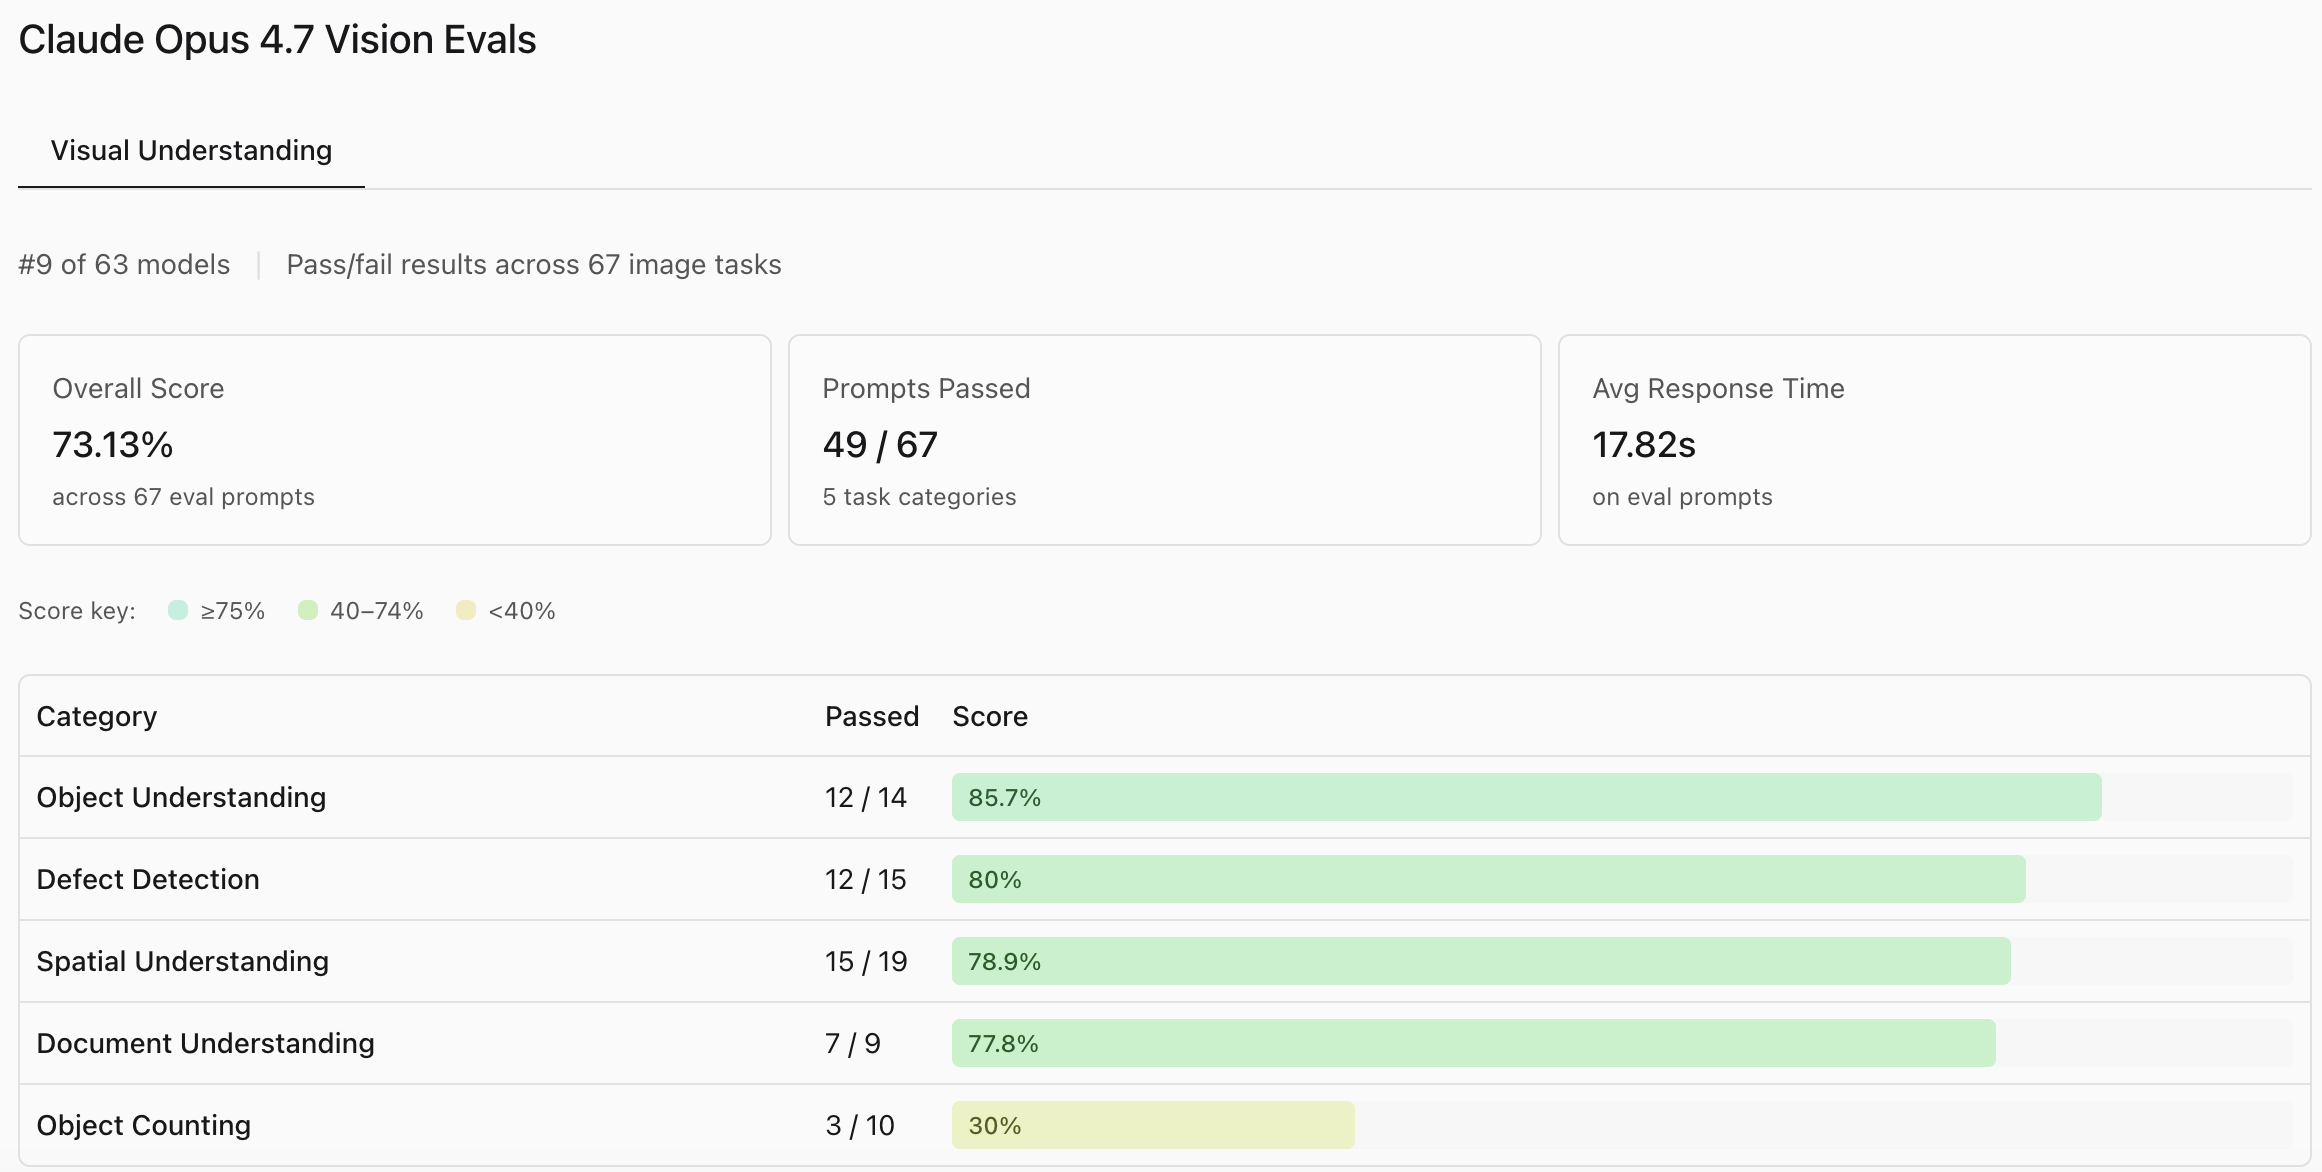Screen dimensions: 2322x1172
Task: Select the '49 / 67' prompts passed value
Action: 880,444
